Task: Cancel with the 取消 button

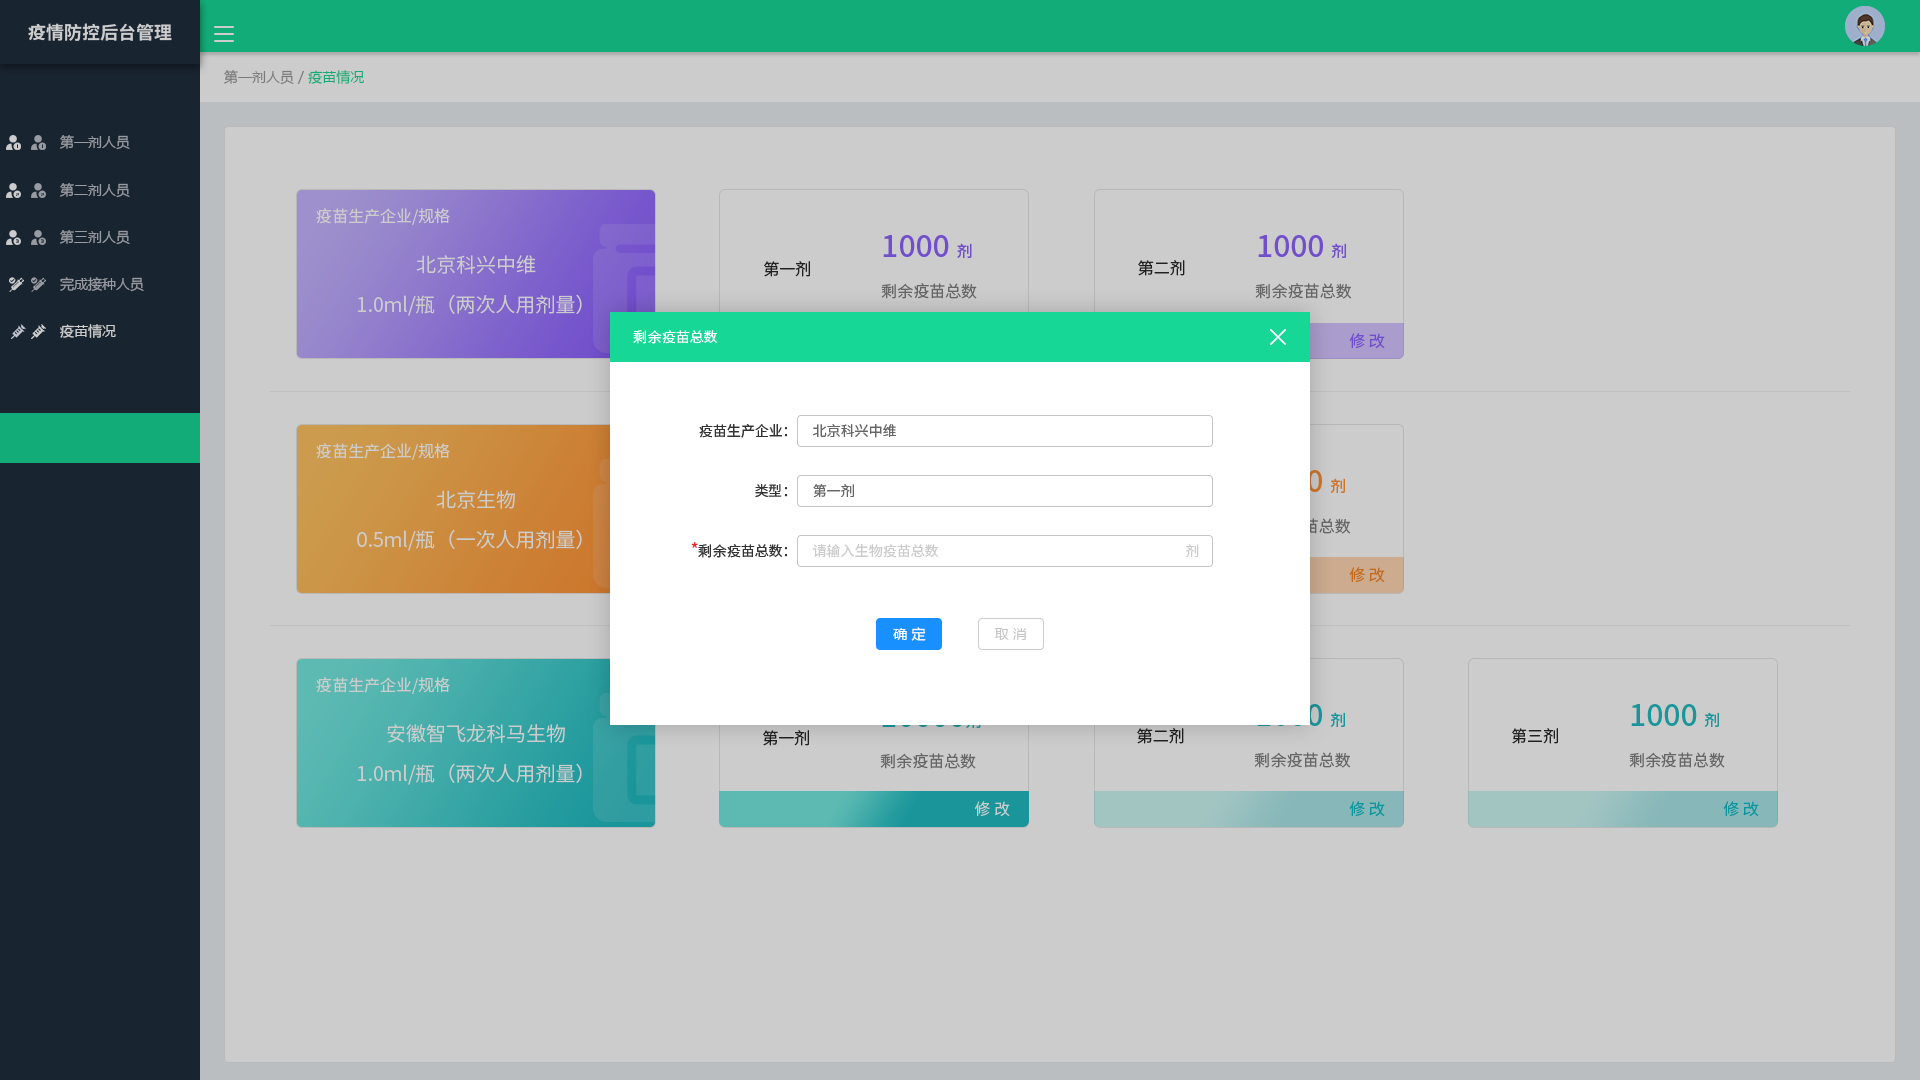Action: [x=1010, y=634]
